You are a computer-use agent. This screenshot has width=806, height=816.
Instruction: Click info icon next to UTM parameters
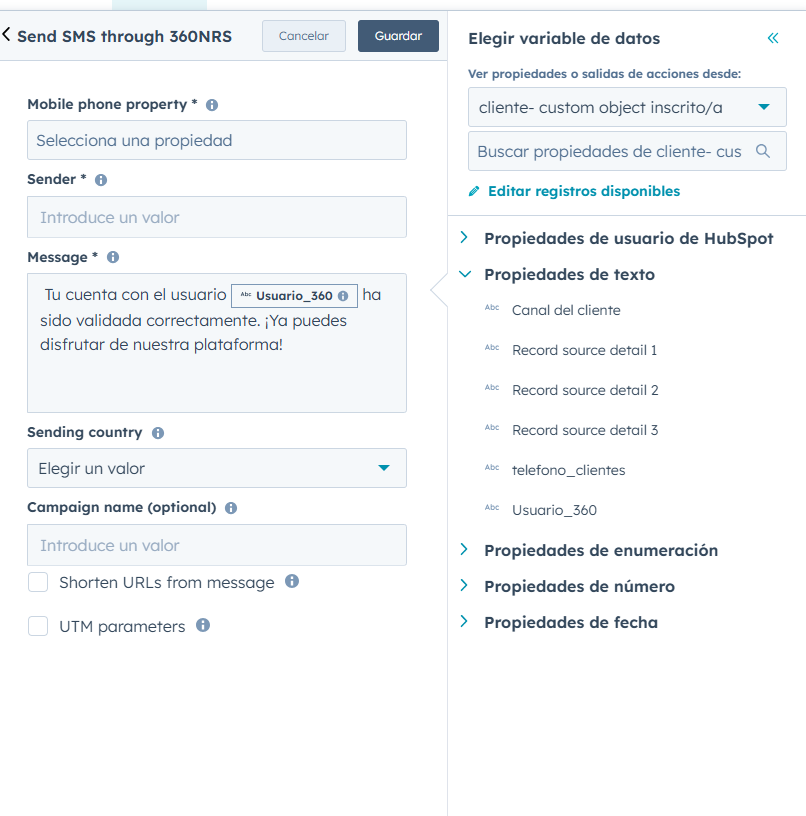[x=203, y=625]
